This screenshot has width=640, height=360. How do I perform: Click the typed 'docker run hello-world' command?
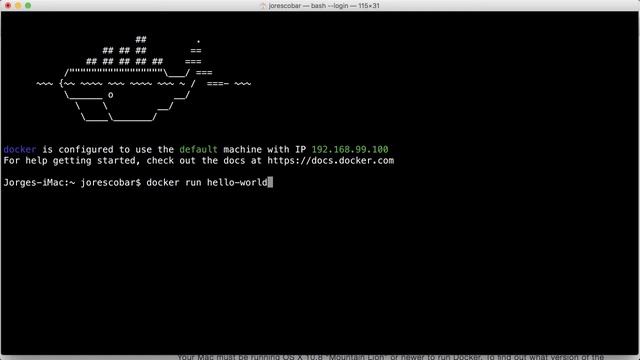[207, 182]
